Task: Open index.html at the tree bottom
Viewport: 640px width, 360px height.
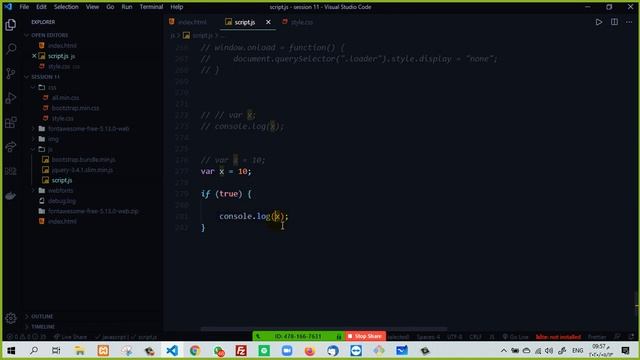Action: click(62, 221)
